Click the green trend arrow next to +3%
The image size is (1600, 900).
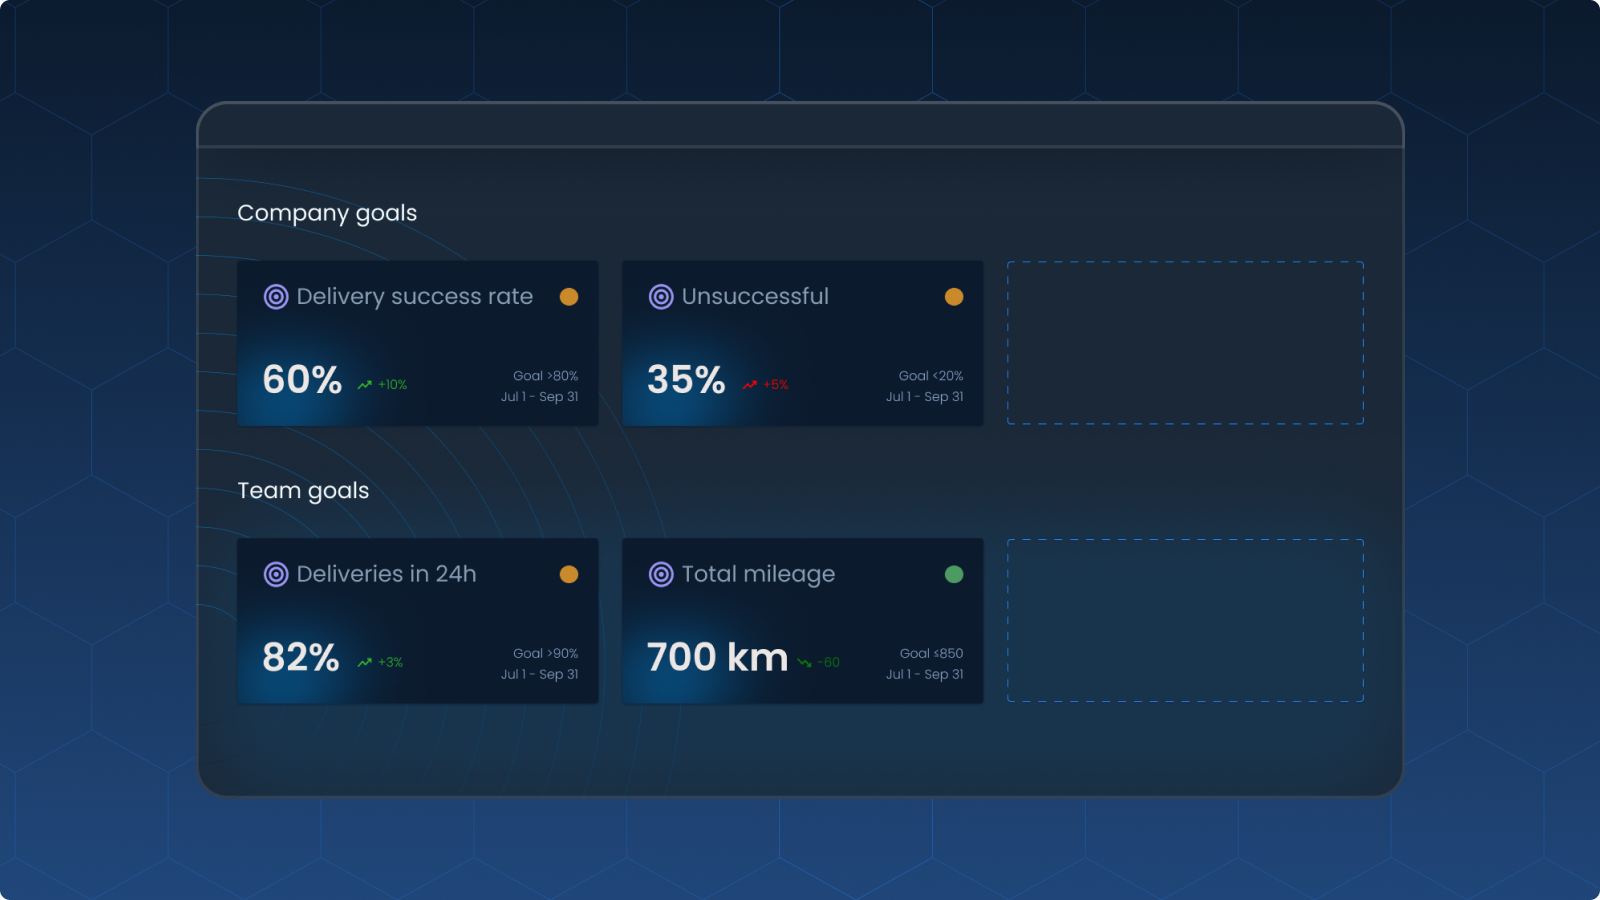click(365, 662)
